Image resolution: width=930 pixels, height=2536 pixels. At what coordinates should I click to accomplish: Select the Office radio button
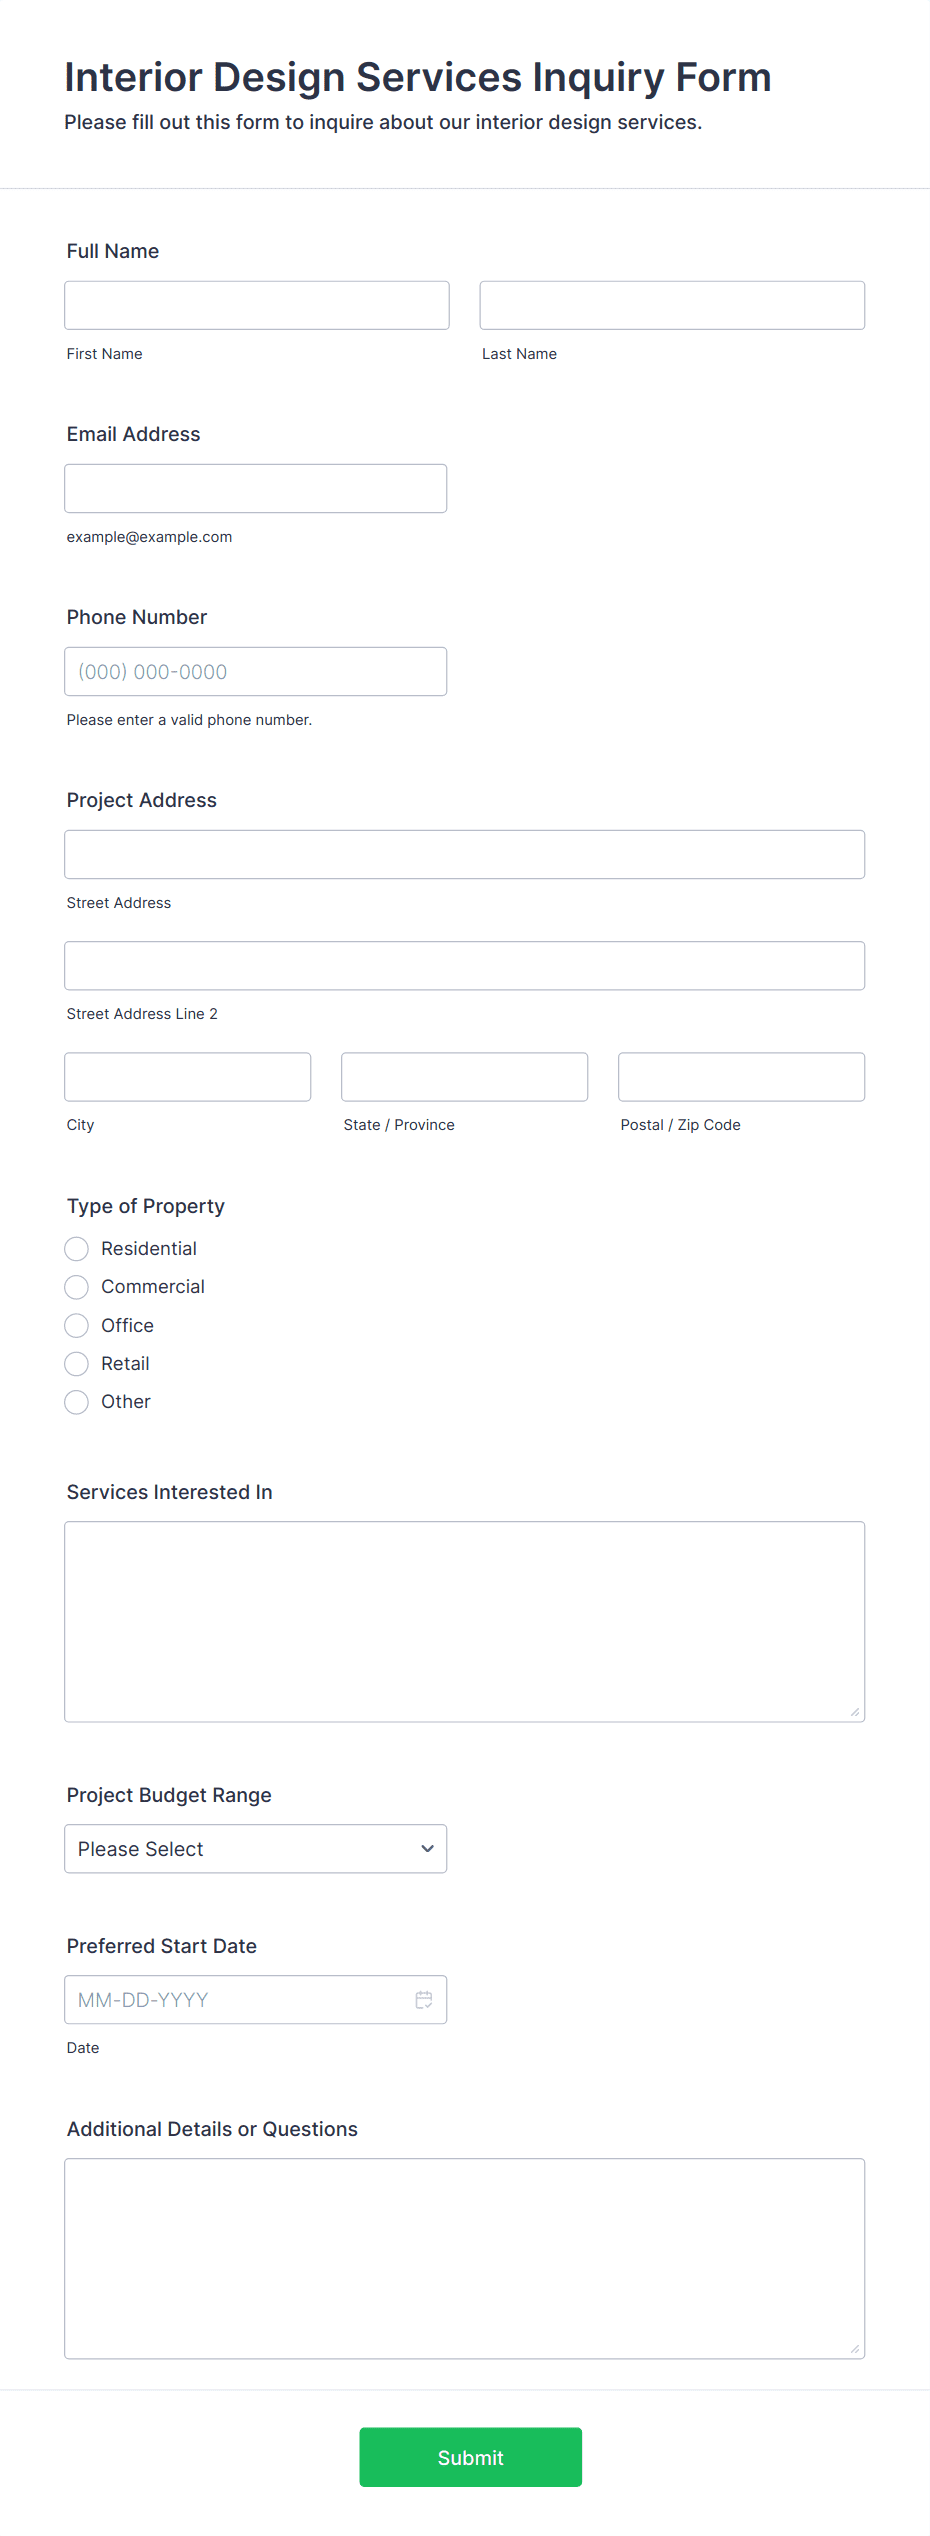coord(76,1326)
